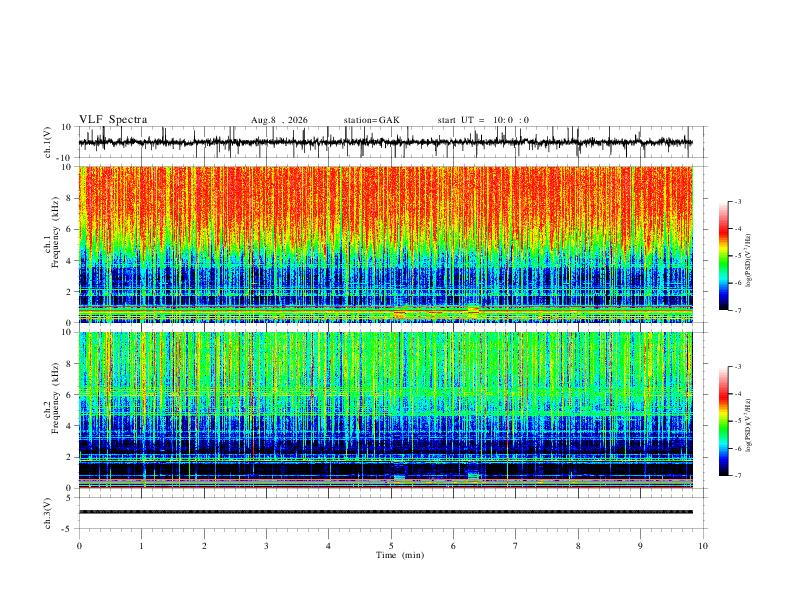Click the 'Time (min)' axis title
This screenshot has width=792, height=612.
coord(400,555)
